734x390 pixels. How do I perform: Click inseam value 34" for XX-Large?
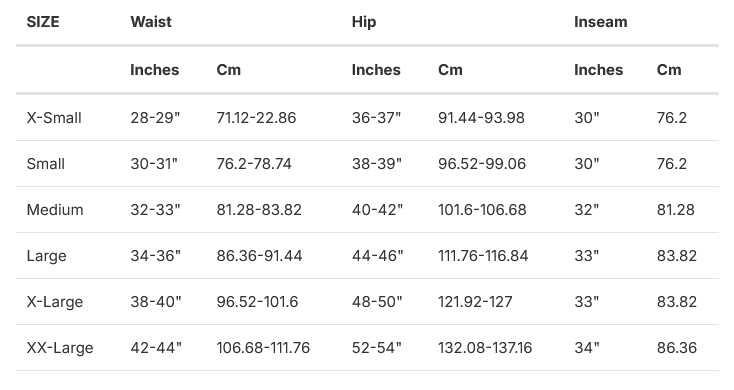(587, 348)
